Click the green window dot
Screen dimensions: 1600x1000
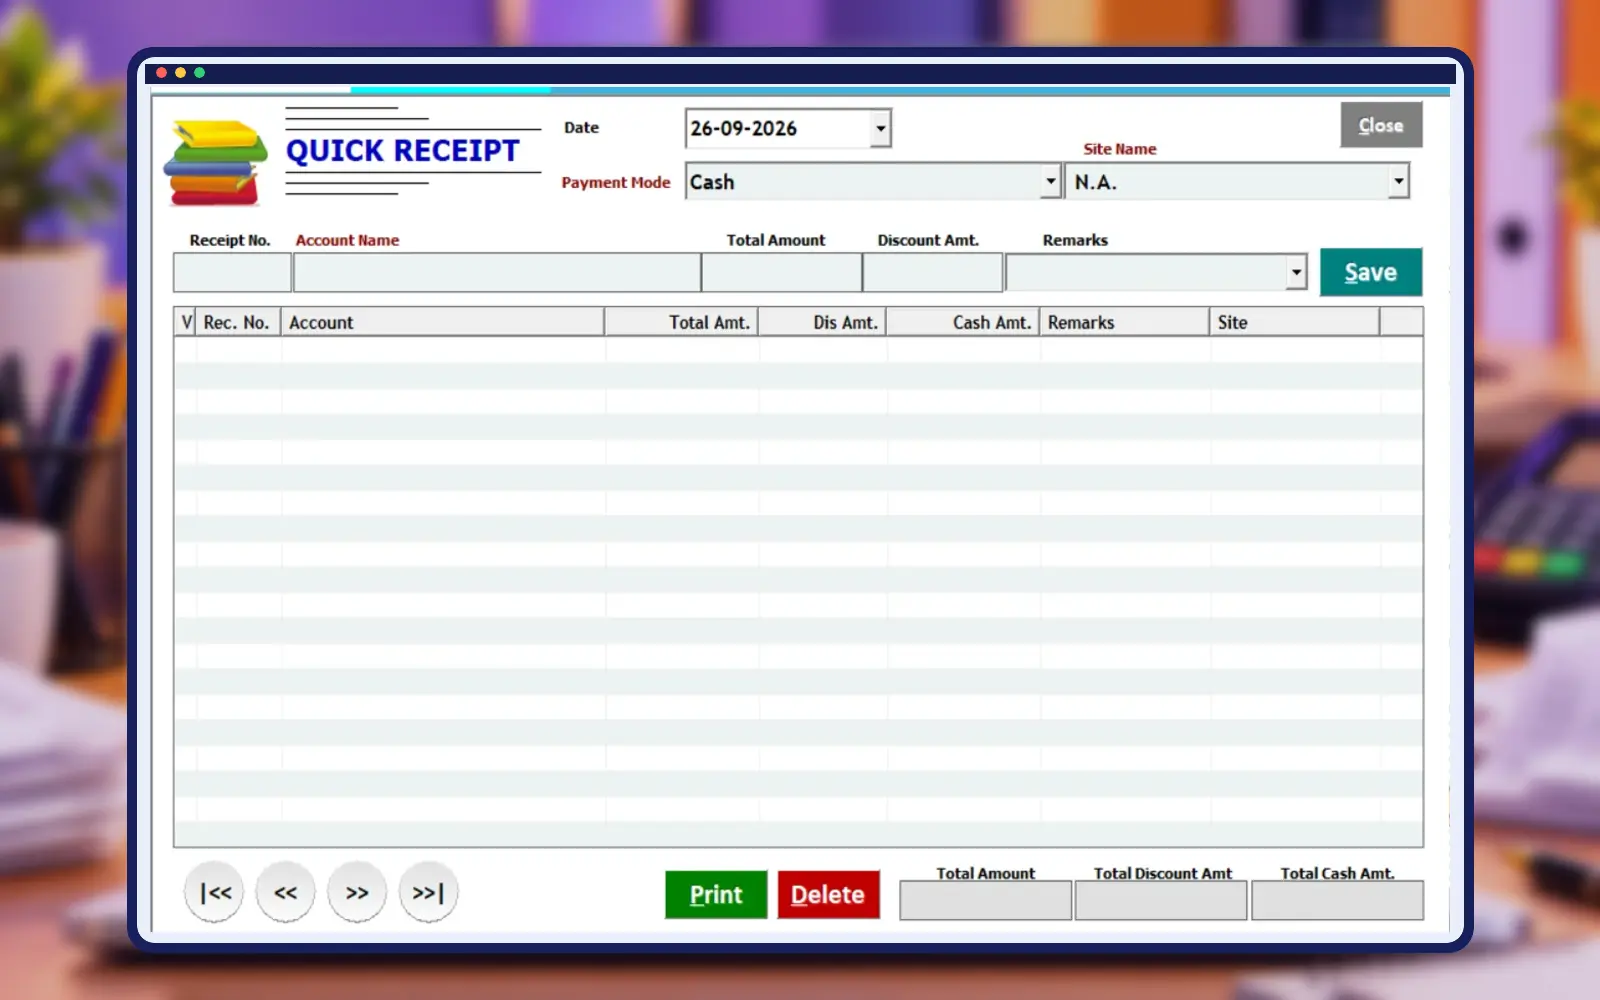pyautogui.click(x=200, y=73)
